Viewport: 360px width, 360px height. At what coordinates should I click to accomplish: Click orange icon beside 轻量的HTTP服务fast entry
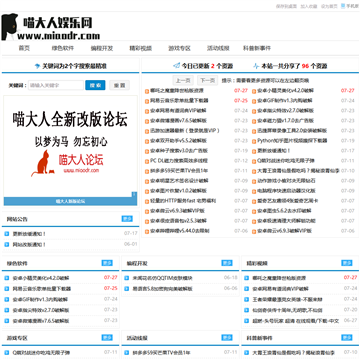pos(147,201)
